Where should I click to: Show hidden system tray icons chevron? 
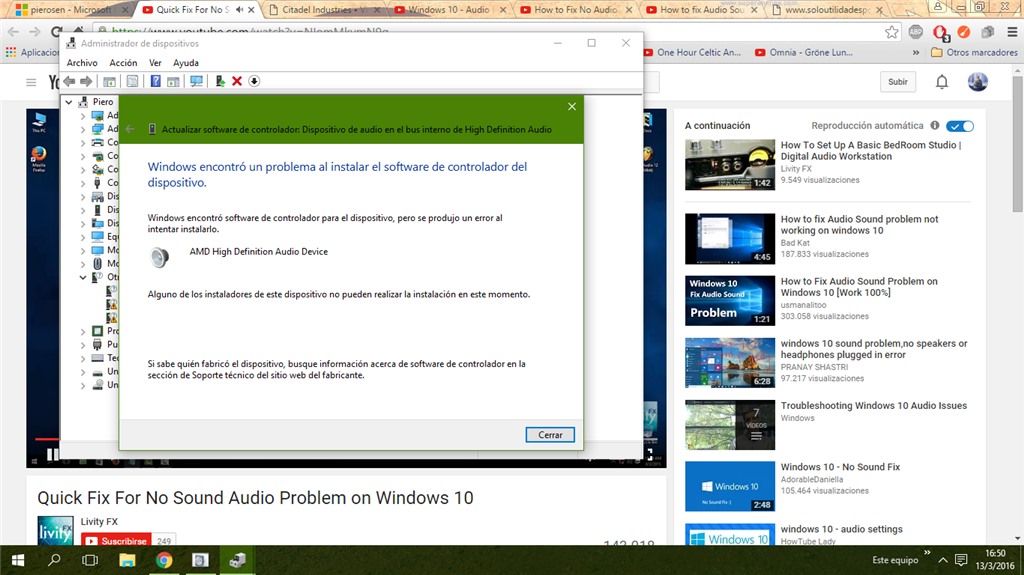tap(942, 560)
